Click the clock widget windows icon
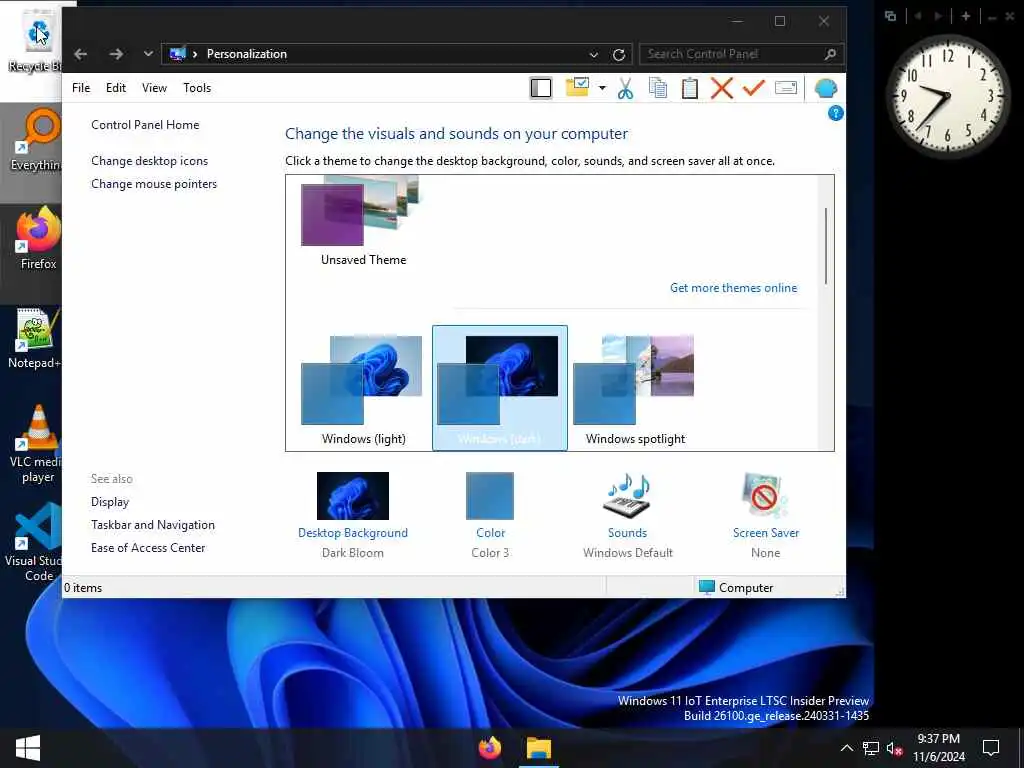The image size is (1024, 768). (x=890, y=16)
